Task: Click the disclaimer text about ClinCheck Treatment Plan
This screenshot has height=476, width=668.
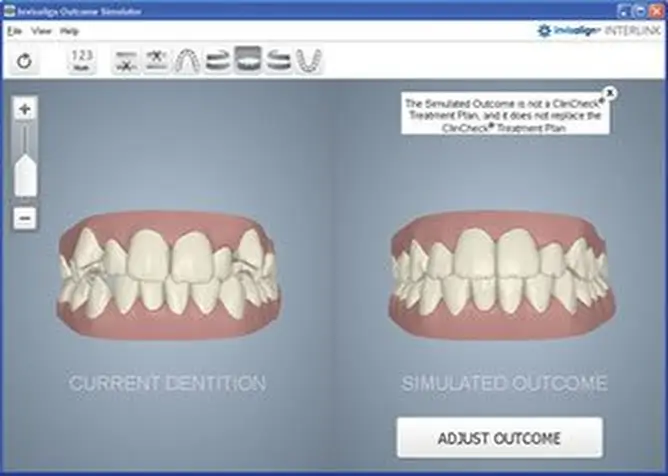Action: (505, 115)
